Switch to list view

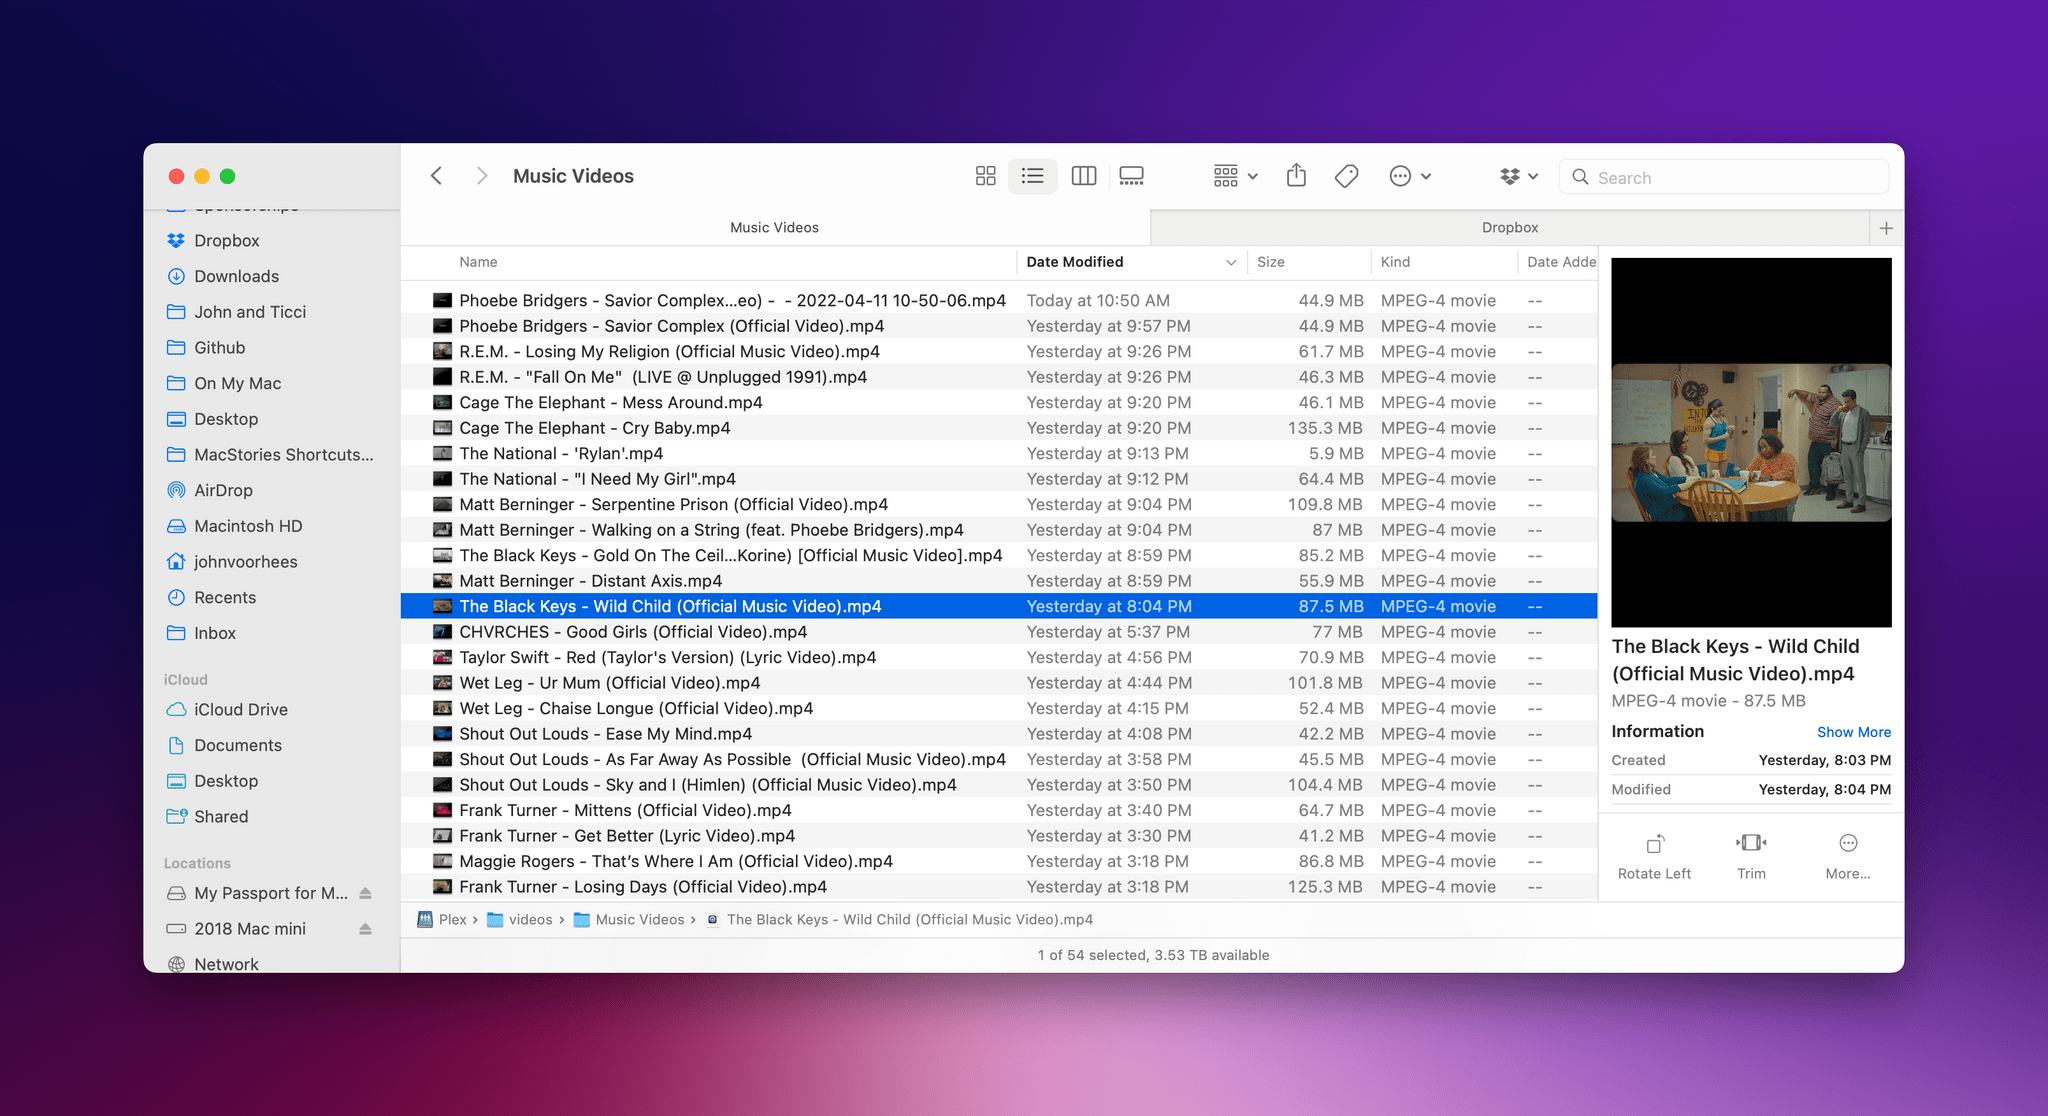point(1033,176)
